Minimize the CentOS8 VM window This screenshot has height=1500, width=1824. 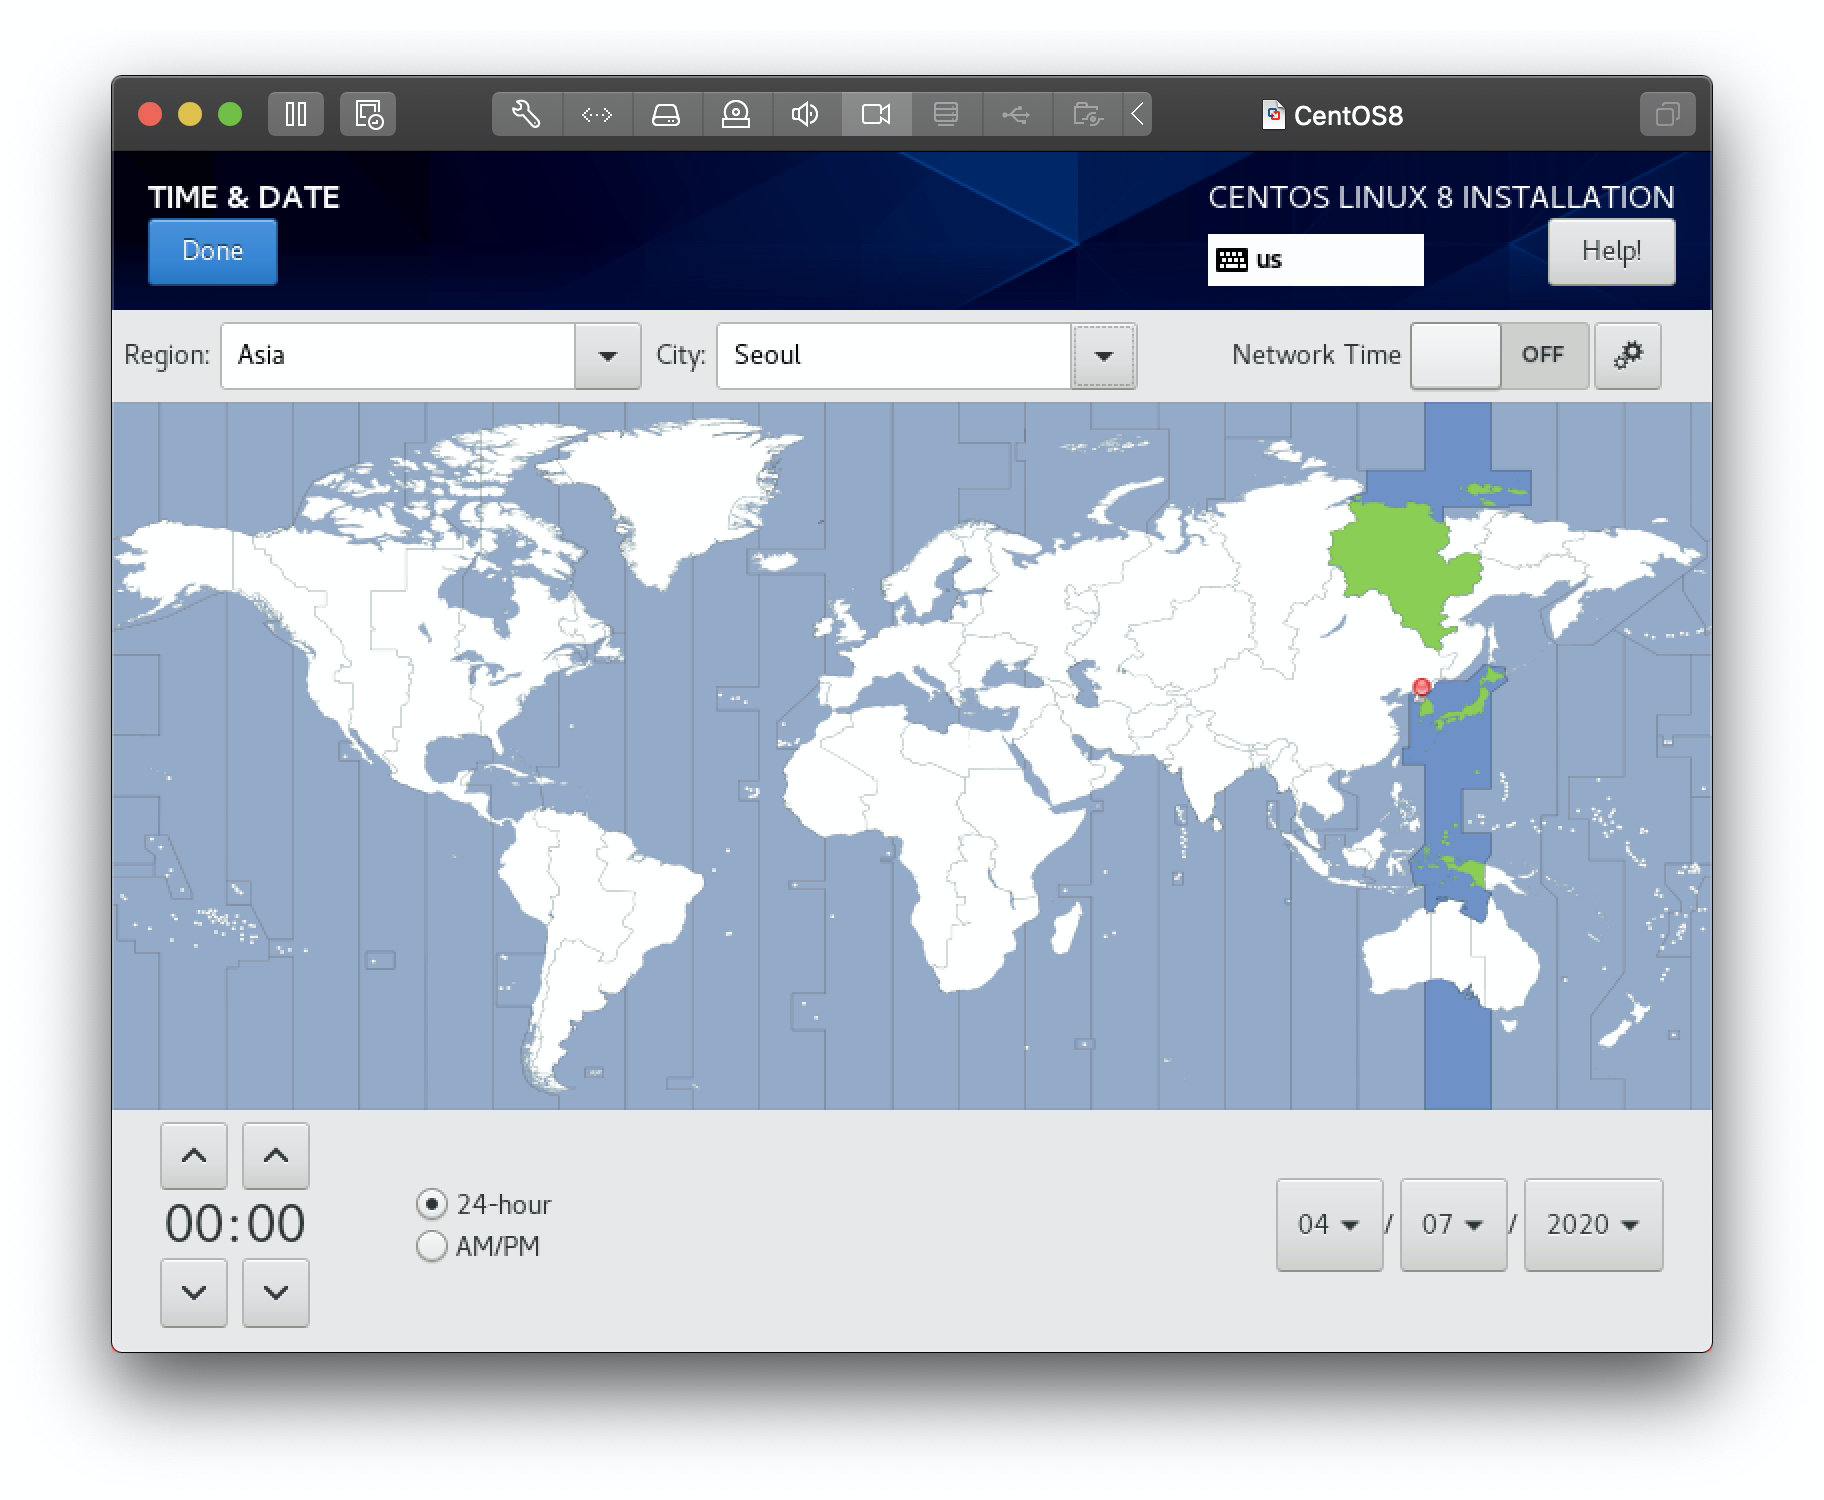(190, 114)
